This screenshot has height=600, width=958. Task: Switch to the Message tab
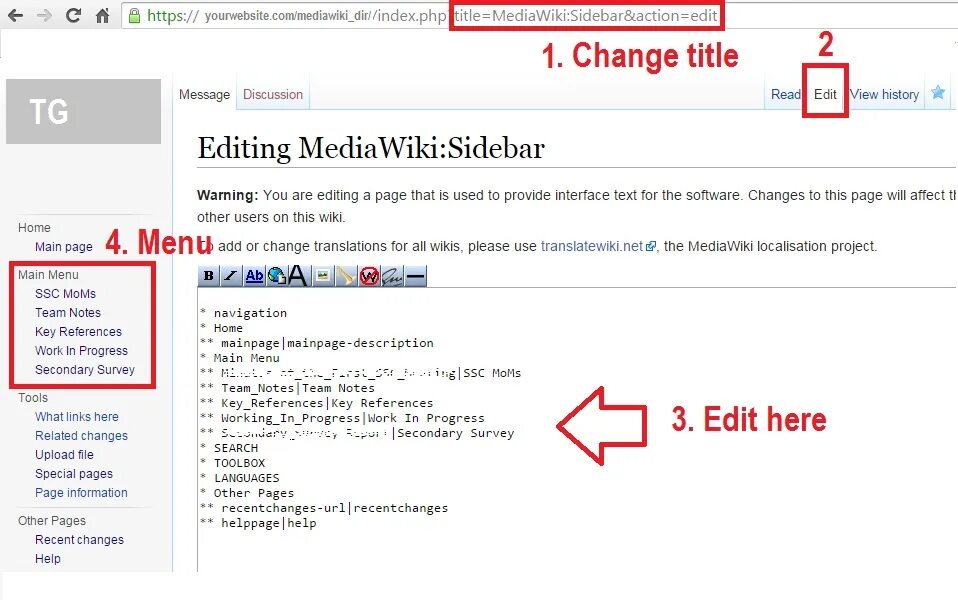coord(204,95)
